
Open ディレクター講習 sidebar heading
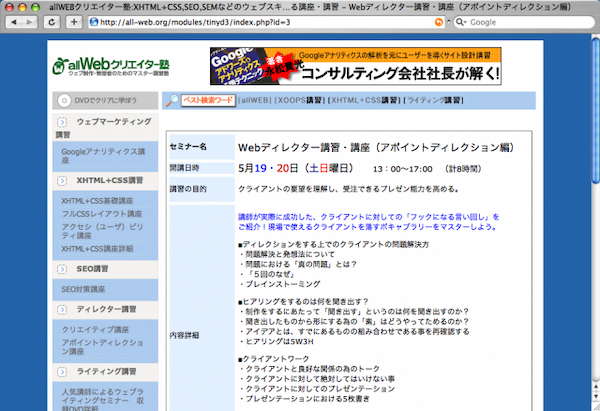pyautogui.click(x=106, y=309)
